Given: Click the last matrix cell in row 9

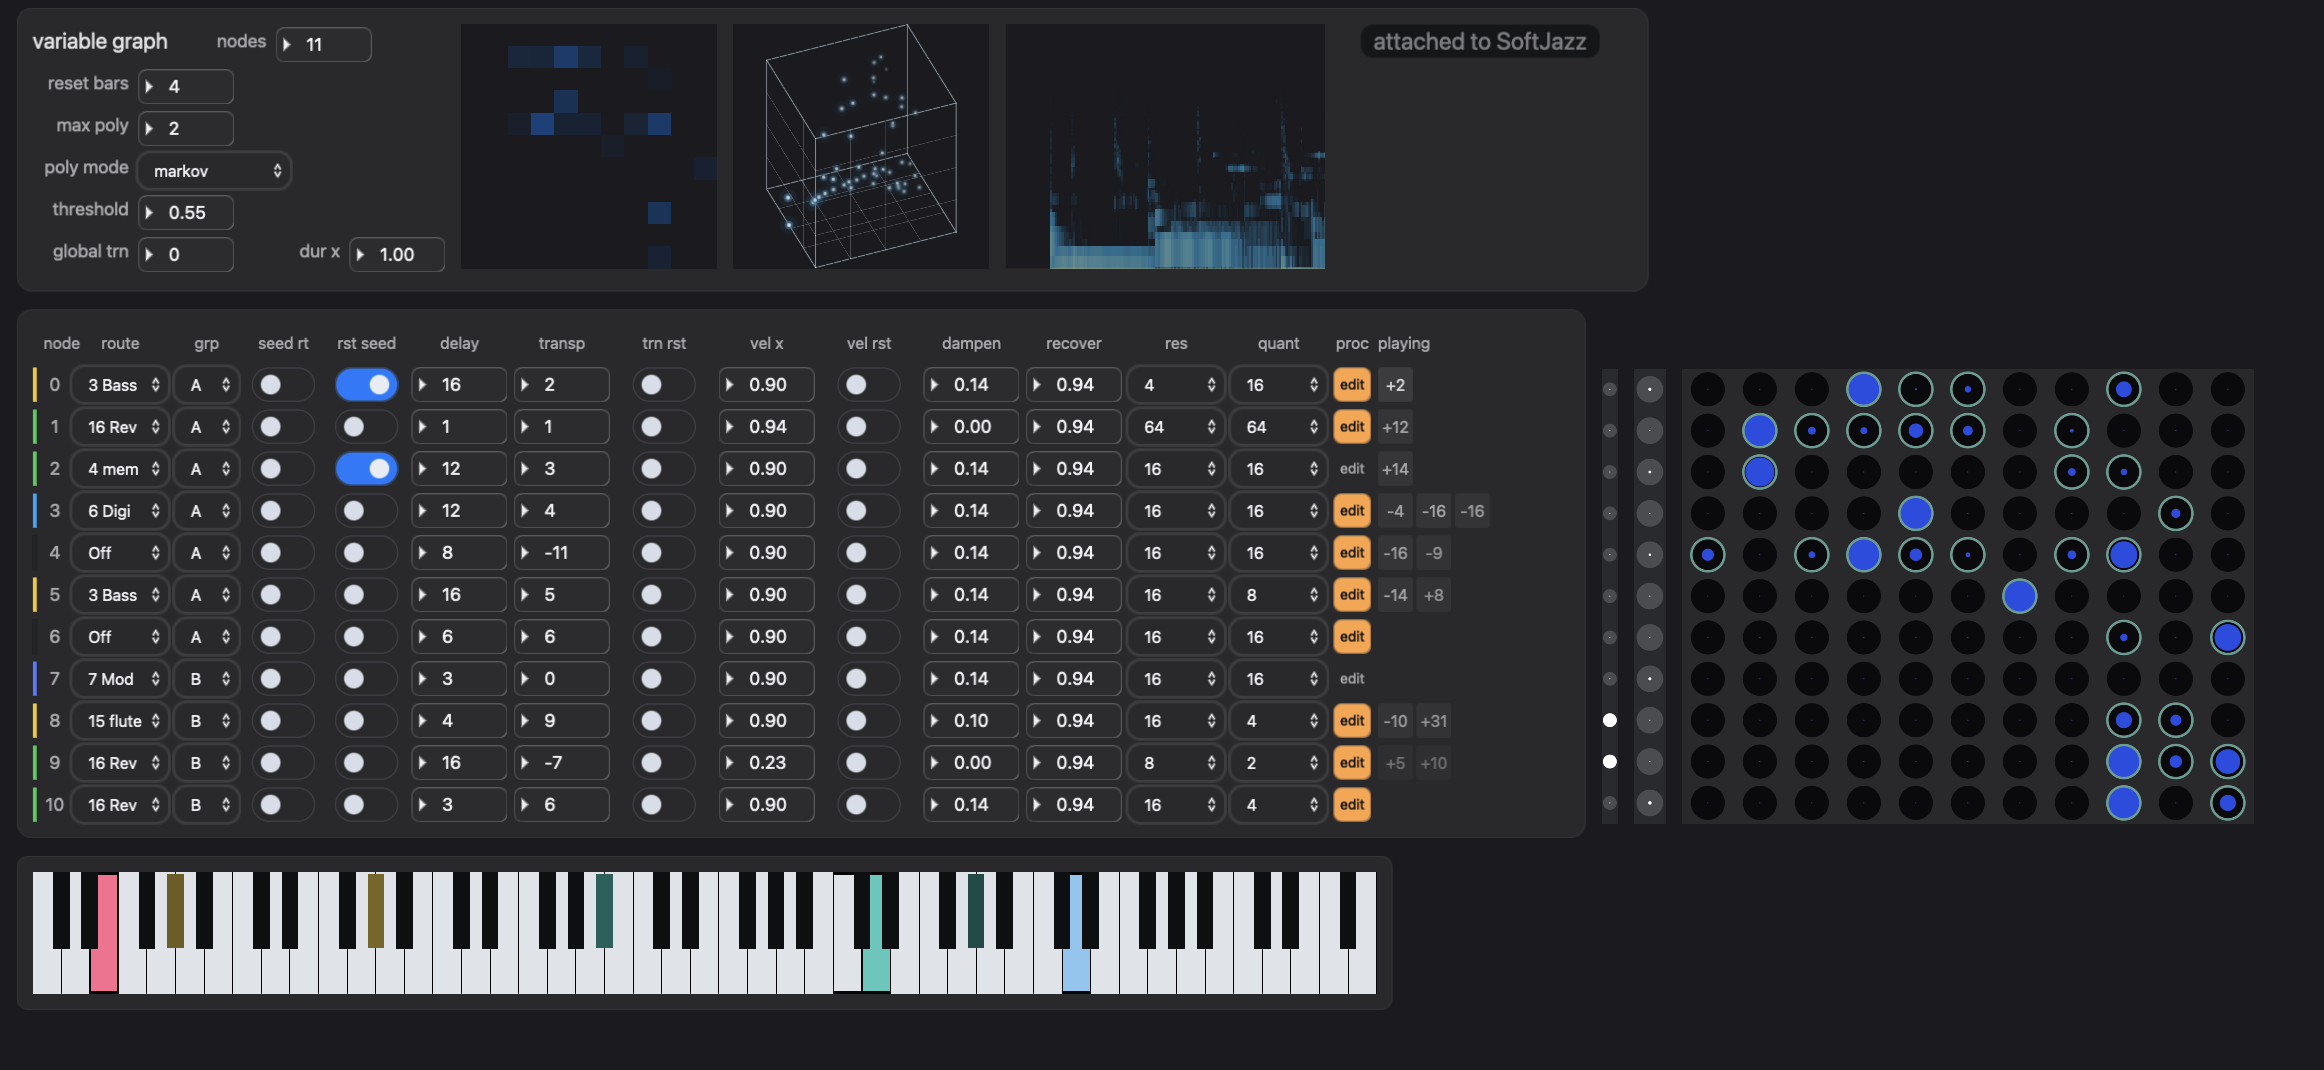Looking at the screenshot, I should [x=2228, y=762].
